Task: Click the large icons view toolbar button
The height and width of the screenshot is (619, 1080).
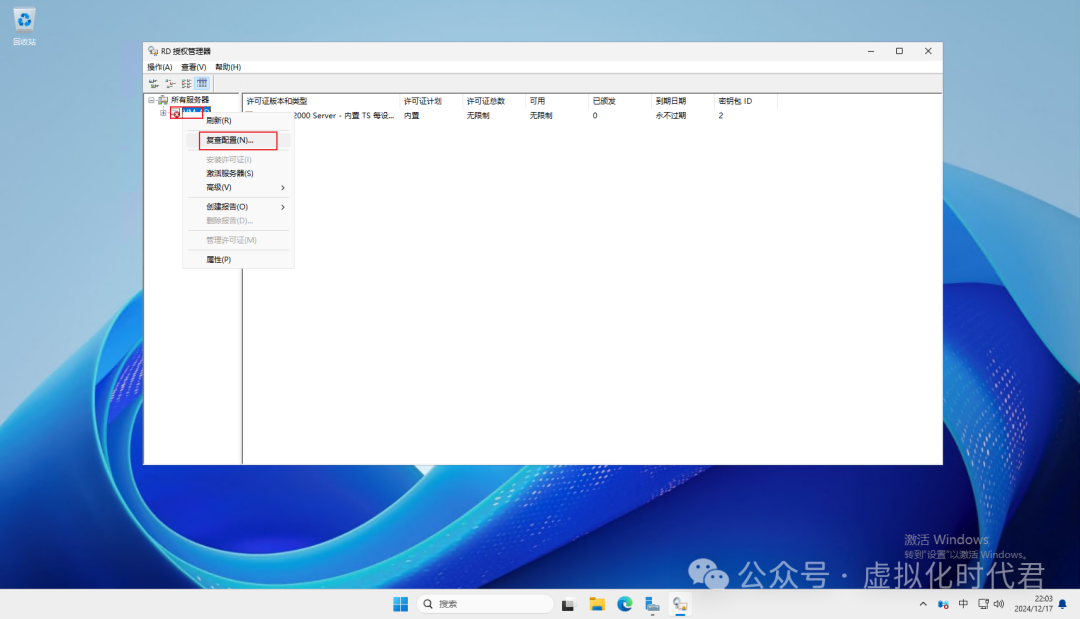Action: (x=154, y=83)
